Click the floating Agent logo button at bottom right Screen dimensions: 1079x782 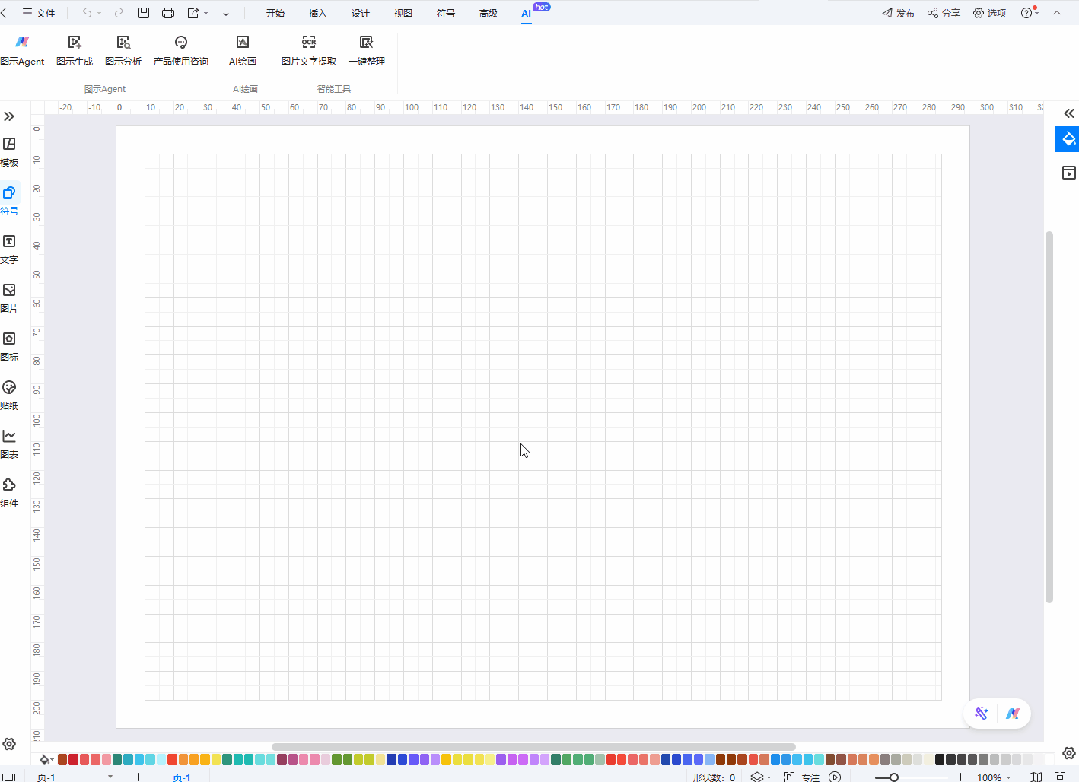[1013, 713]
